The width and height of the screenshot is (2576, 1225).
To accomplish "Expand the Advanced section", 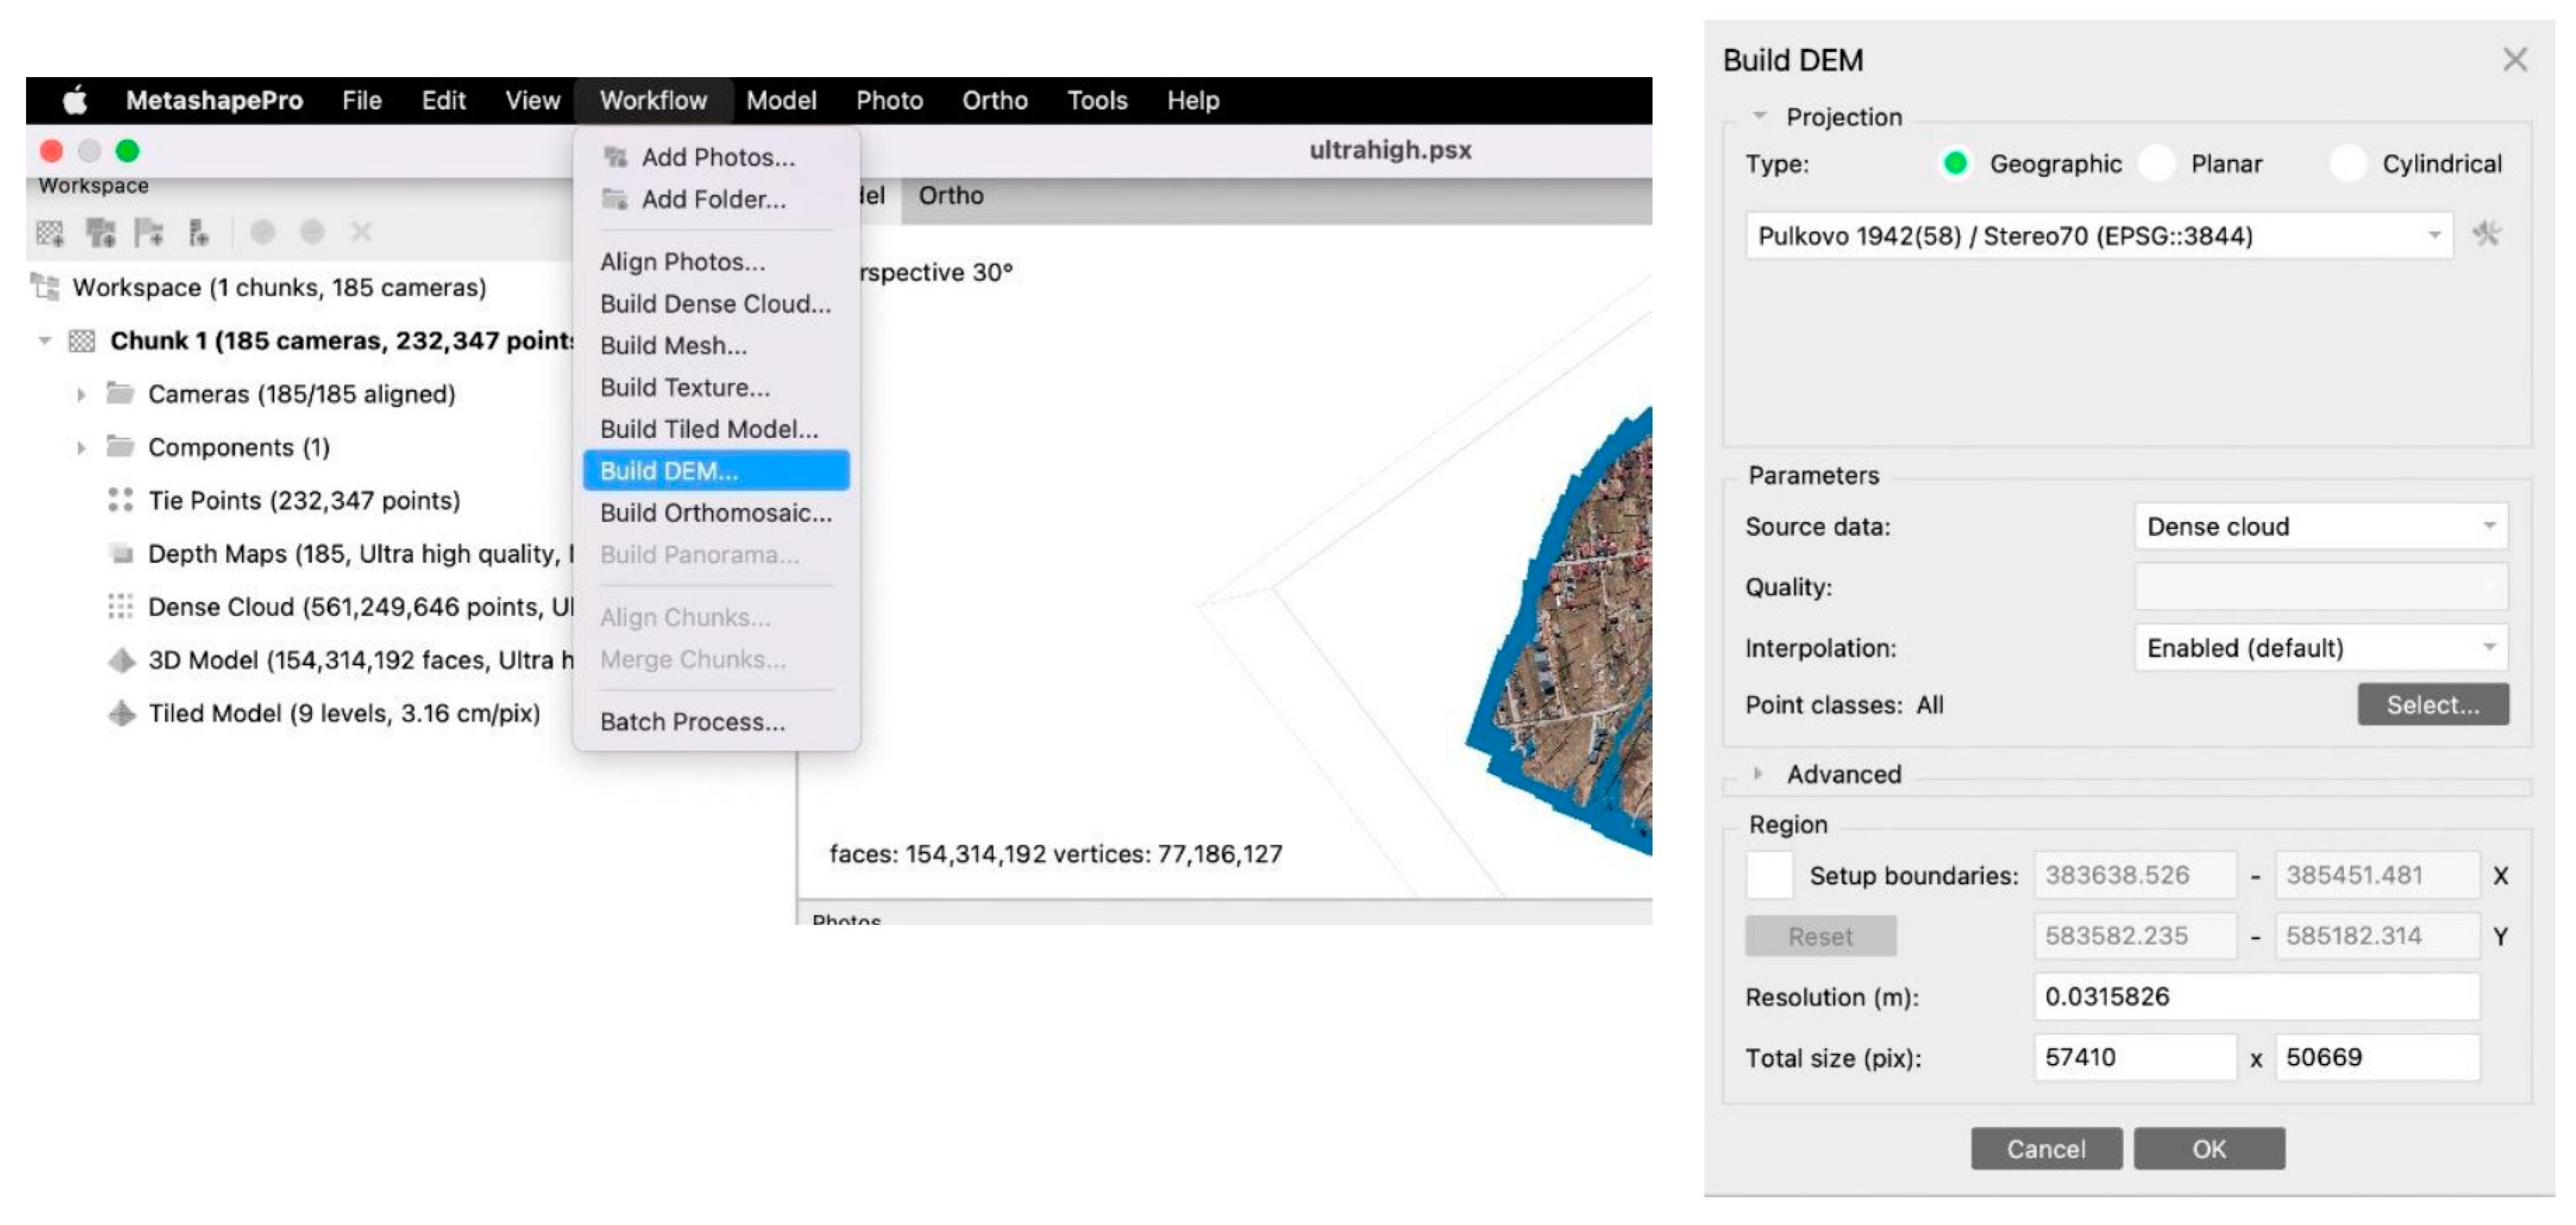I will point(1758,774).
